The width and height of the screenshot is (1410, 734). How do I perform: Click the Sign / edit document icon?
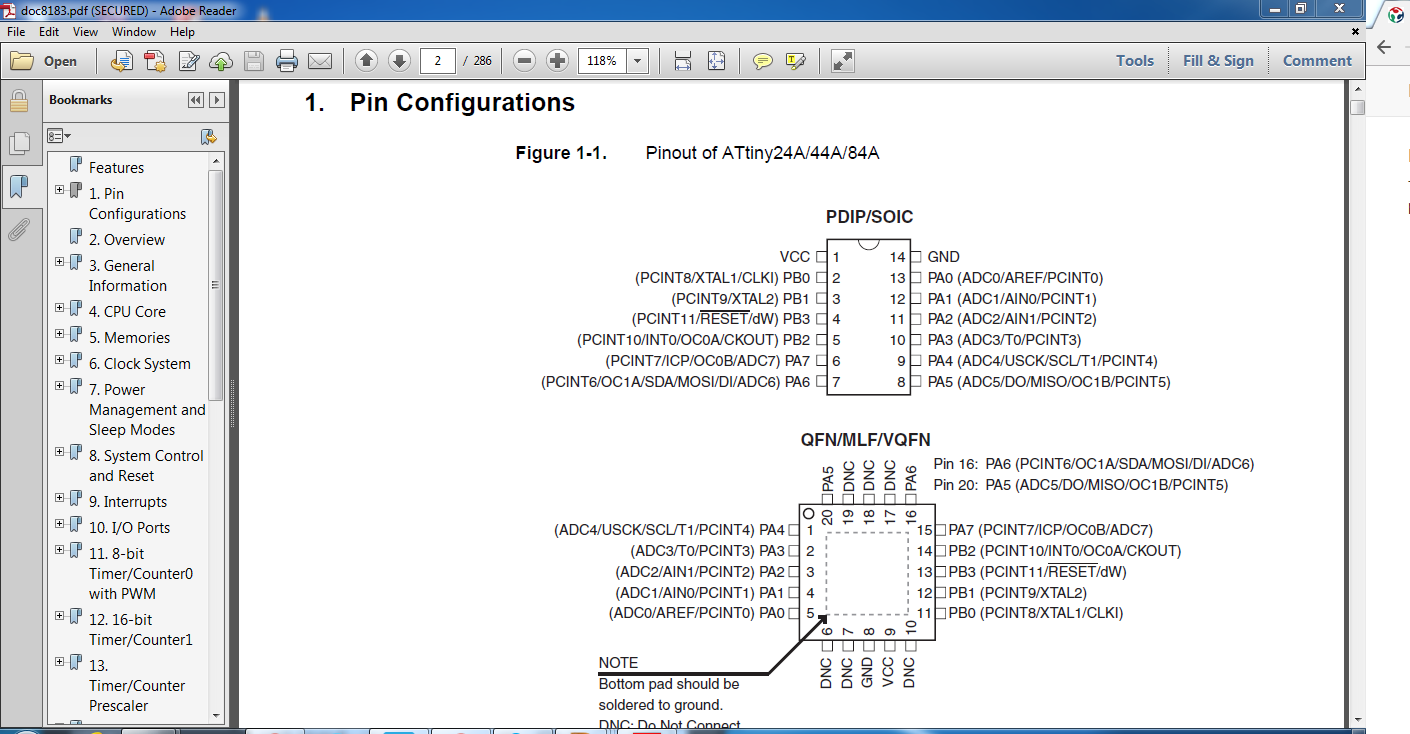188,61
